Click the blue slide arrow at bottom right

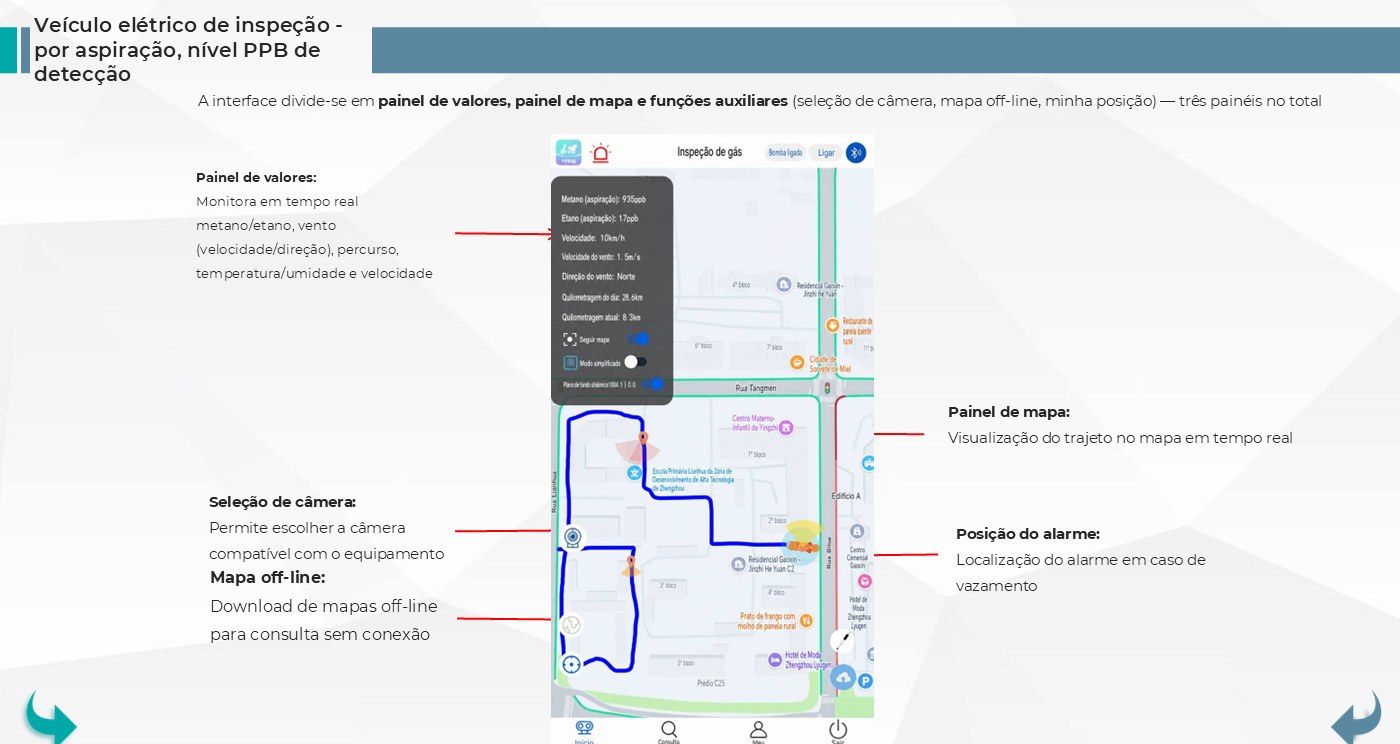click(x=1356, y=717)
